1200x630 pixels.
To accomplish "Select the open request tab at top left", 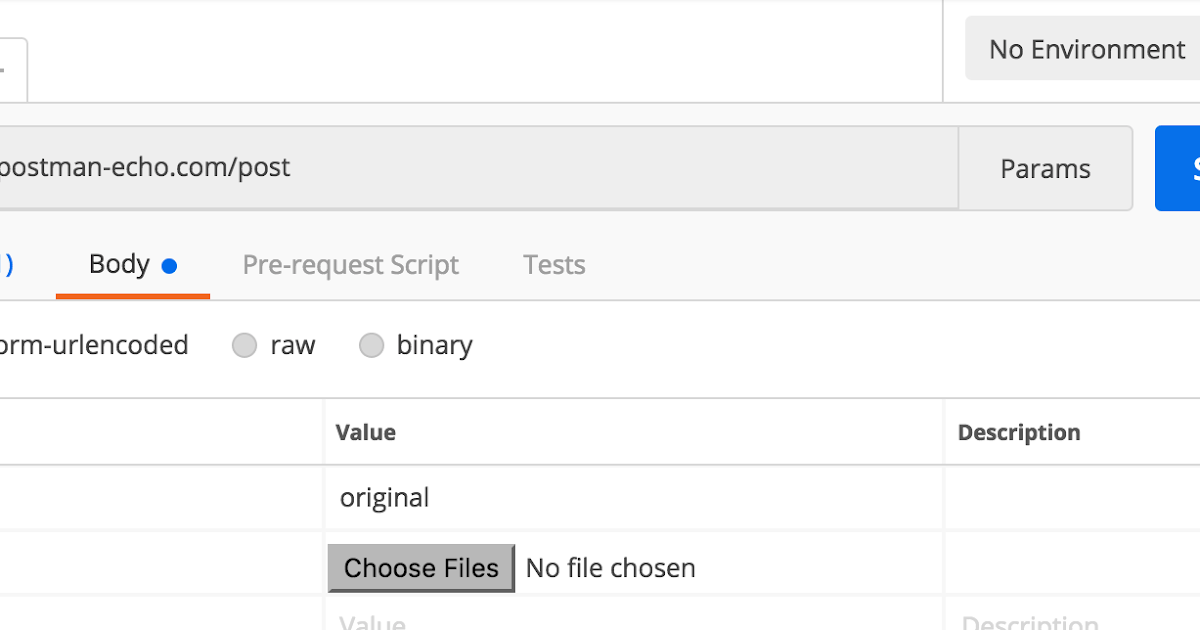I will coord(12,69).
